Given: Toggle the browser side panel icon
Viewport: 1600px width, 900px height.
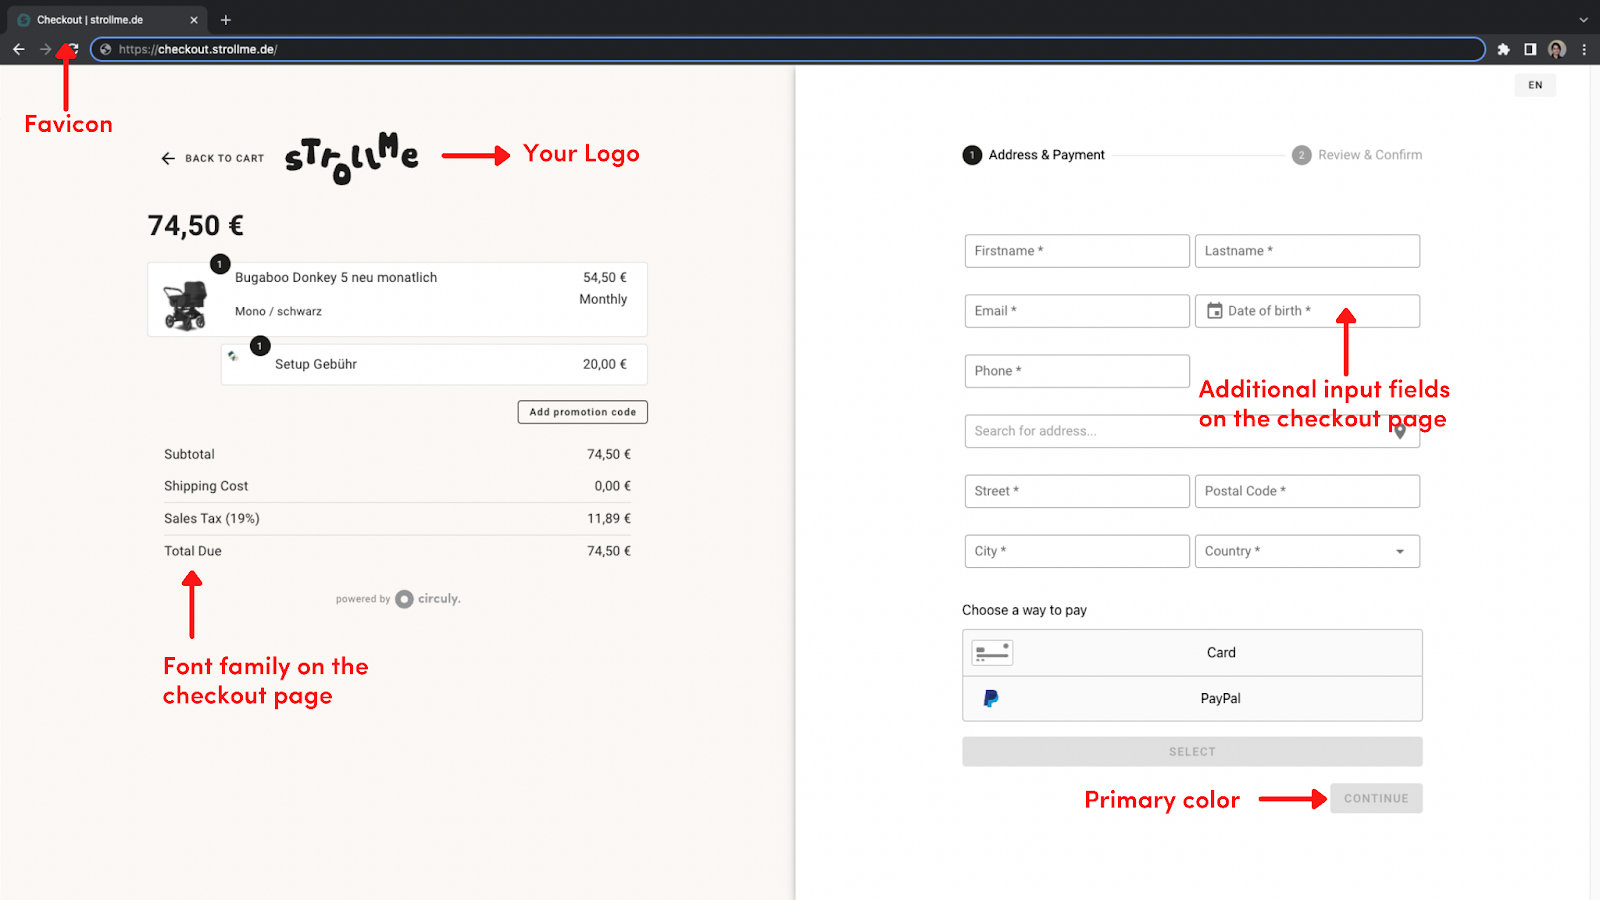Looking at the screenshot, I should (x=1529, y=48).
